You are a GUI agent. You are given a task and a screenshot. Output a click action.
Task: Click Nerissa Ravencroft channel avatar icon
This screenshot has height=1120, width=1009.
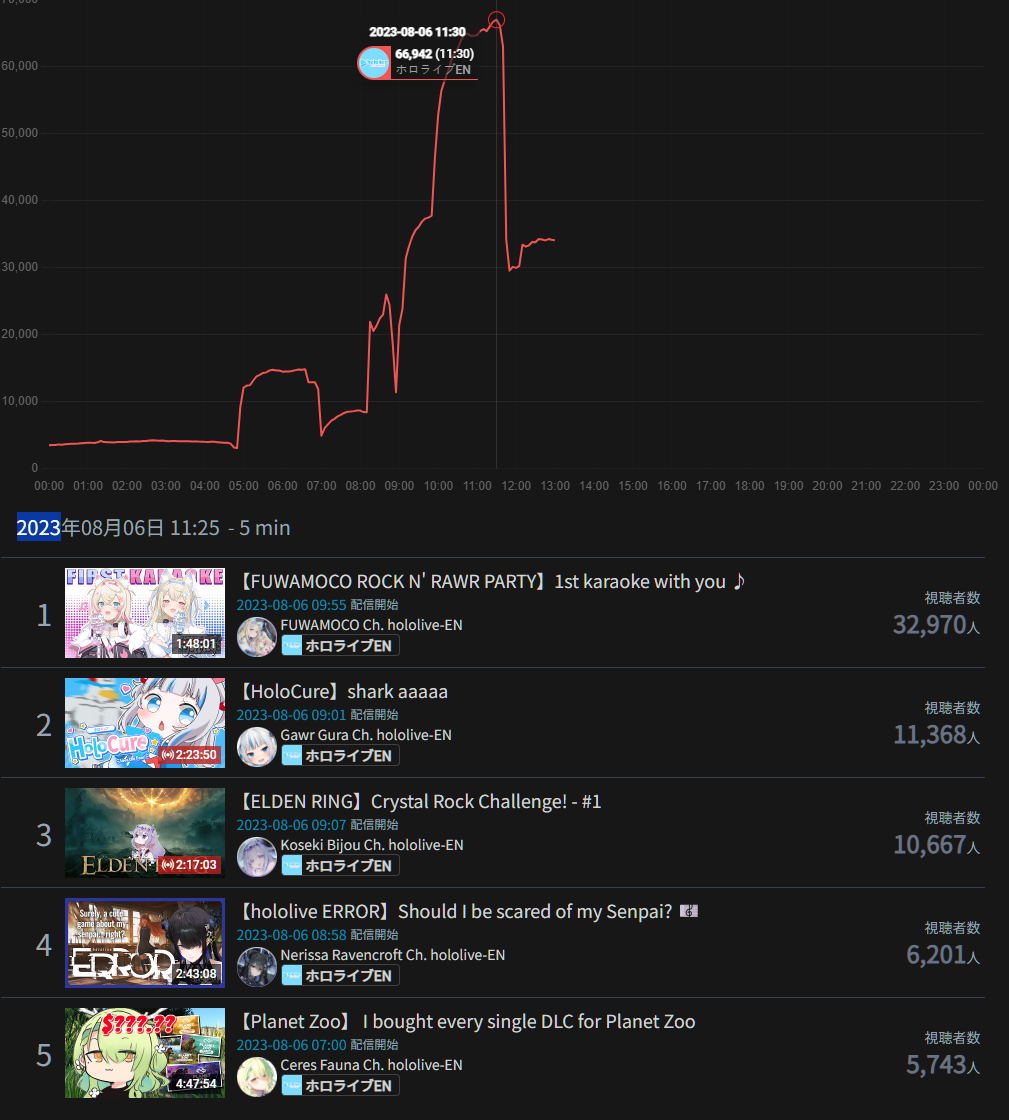[x=256, y=966]
